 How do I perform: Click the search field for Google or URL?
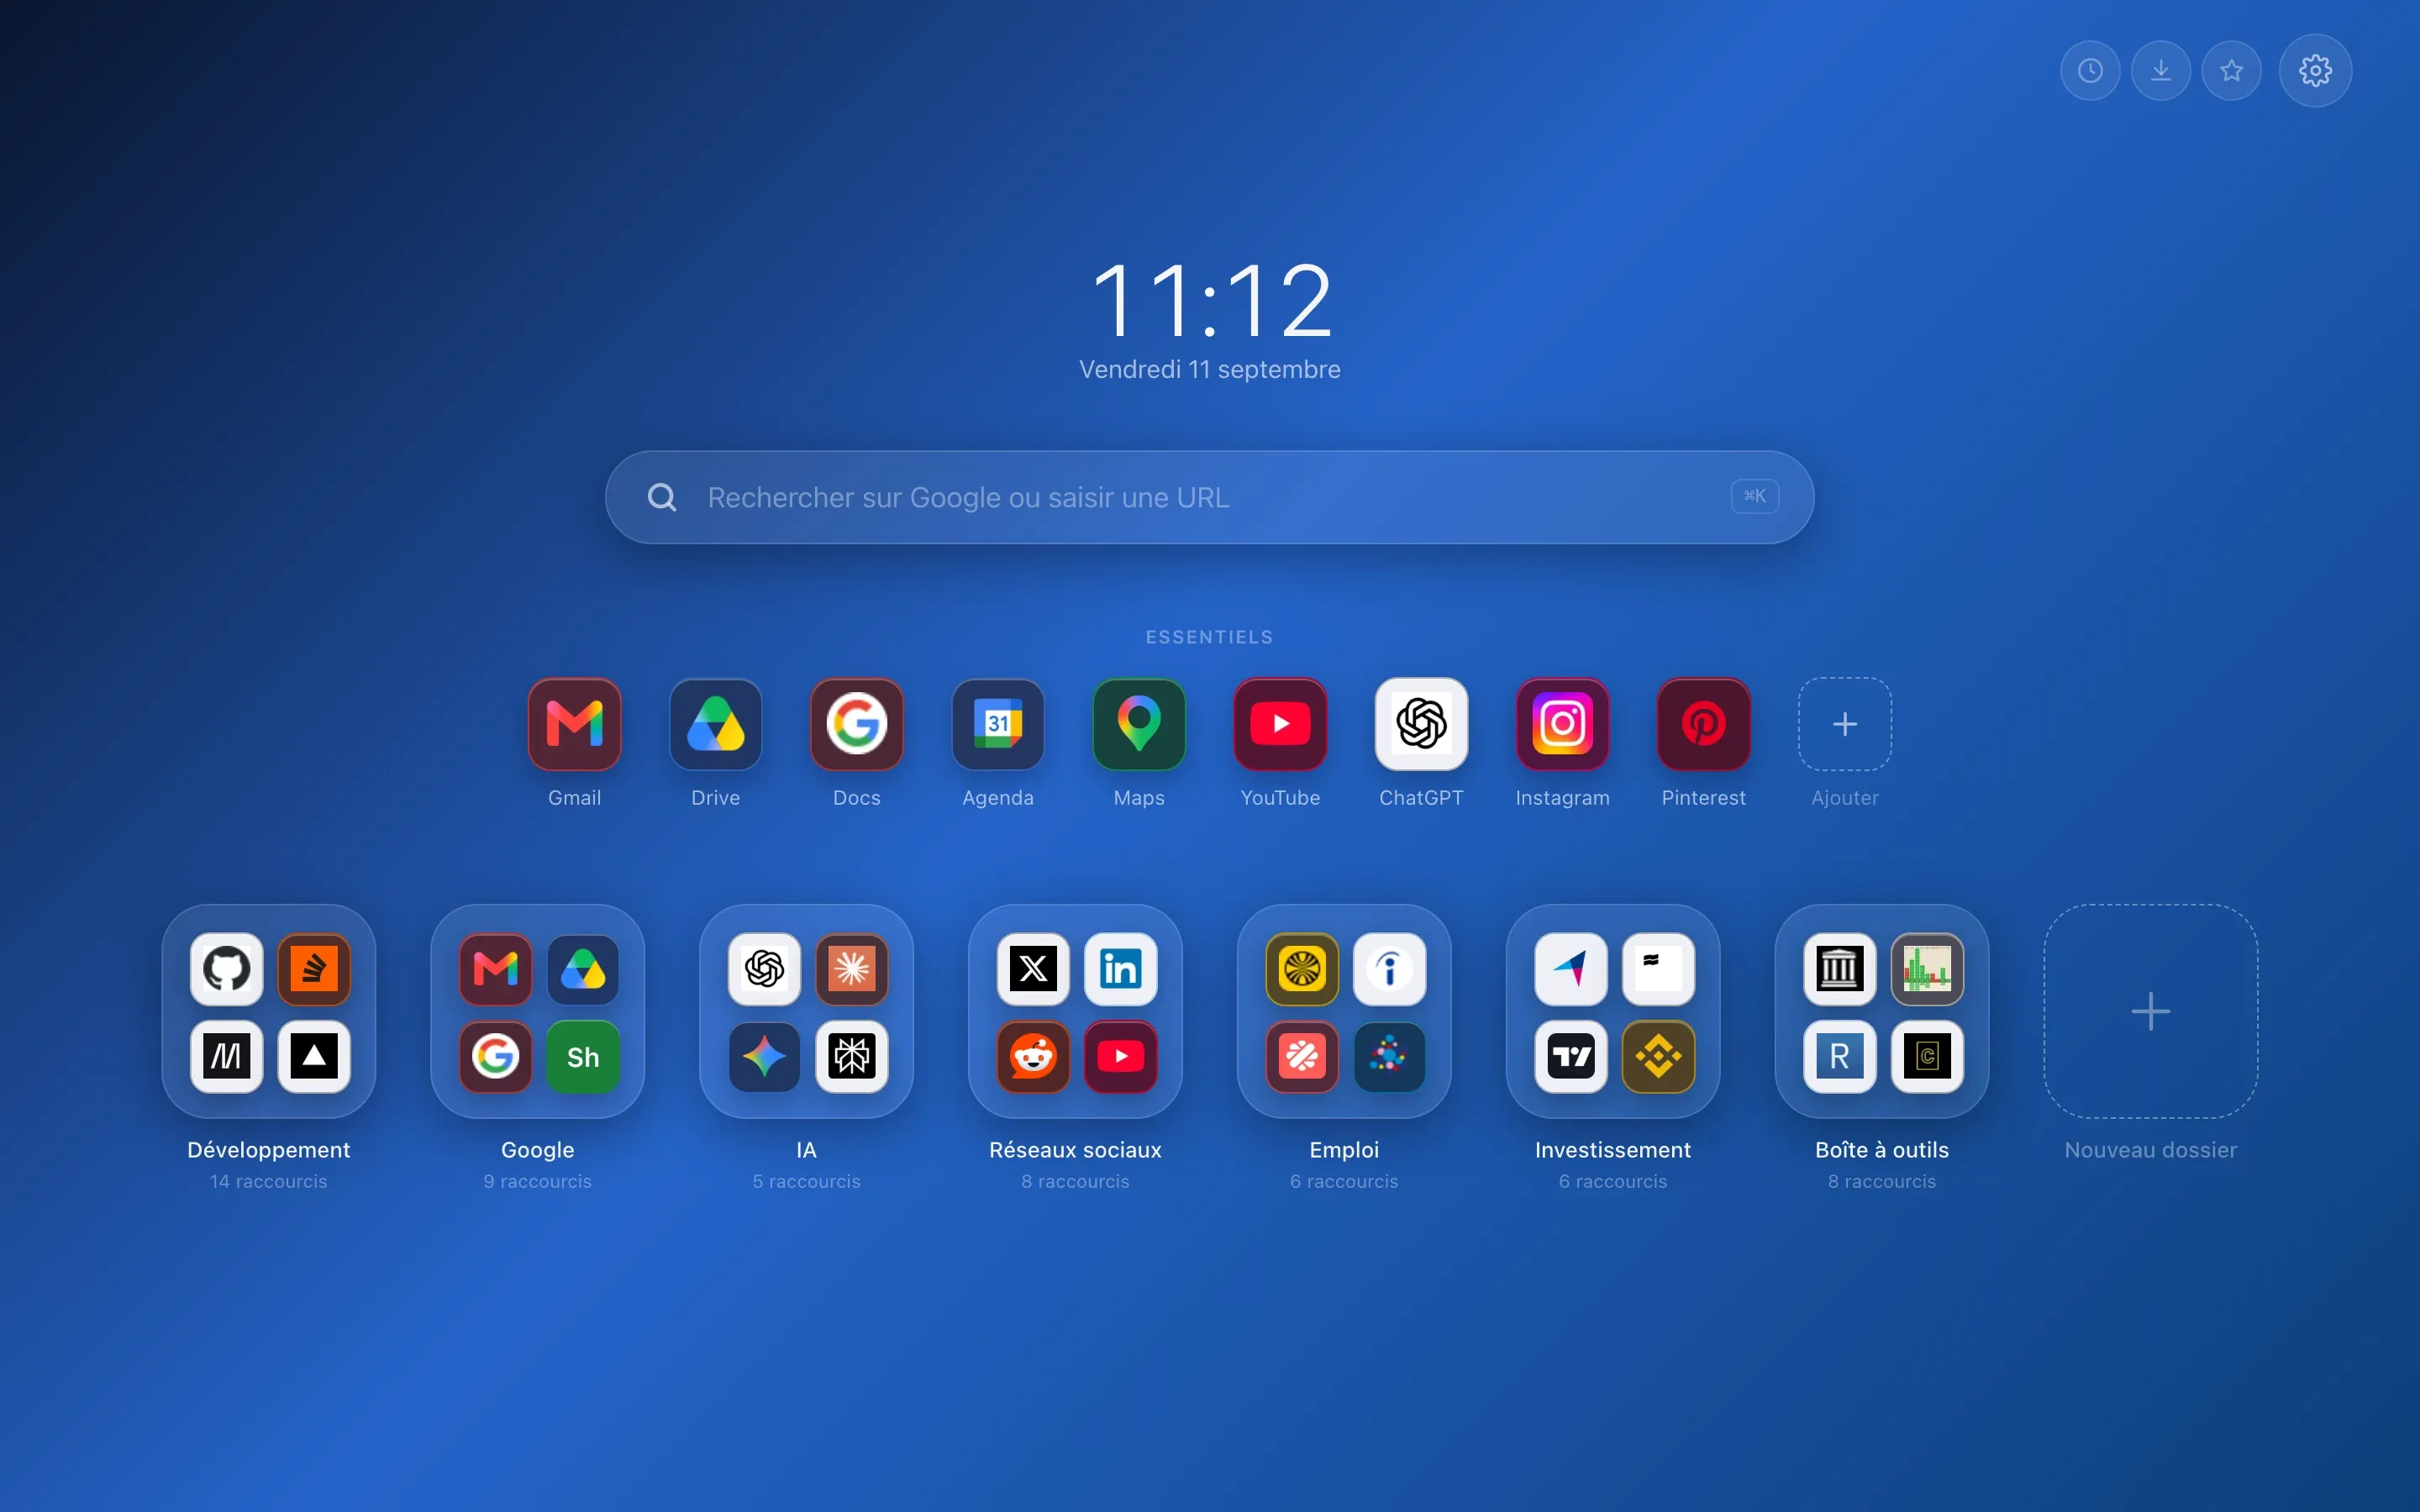click(x=1210, y=497)
